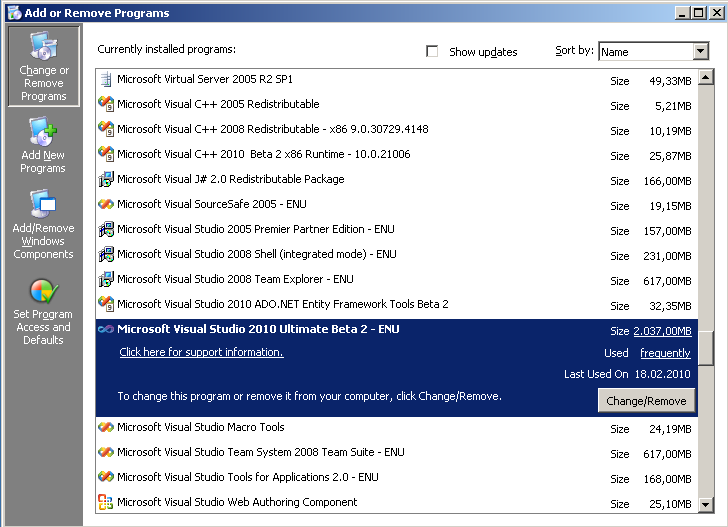Click the Visual SourceSafe 2005 icon

point(106,204)
